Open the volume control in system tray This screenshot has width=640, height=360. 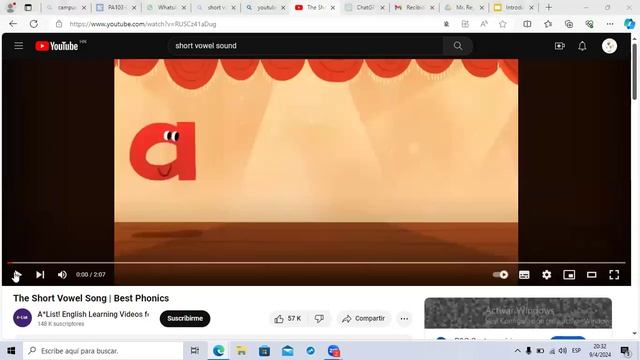click(563, 351)
